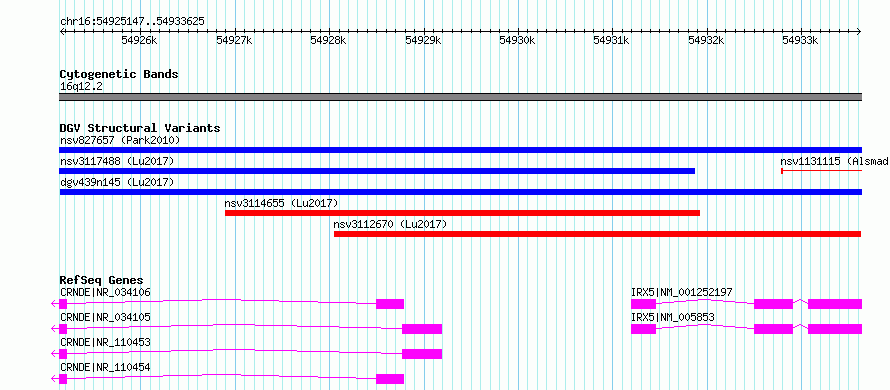Click the nsv3112670 (Lu2017) red bar
Viewport: 890px width, 390px height.
[x=597, y=234]
